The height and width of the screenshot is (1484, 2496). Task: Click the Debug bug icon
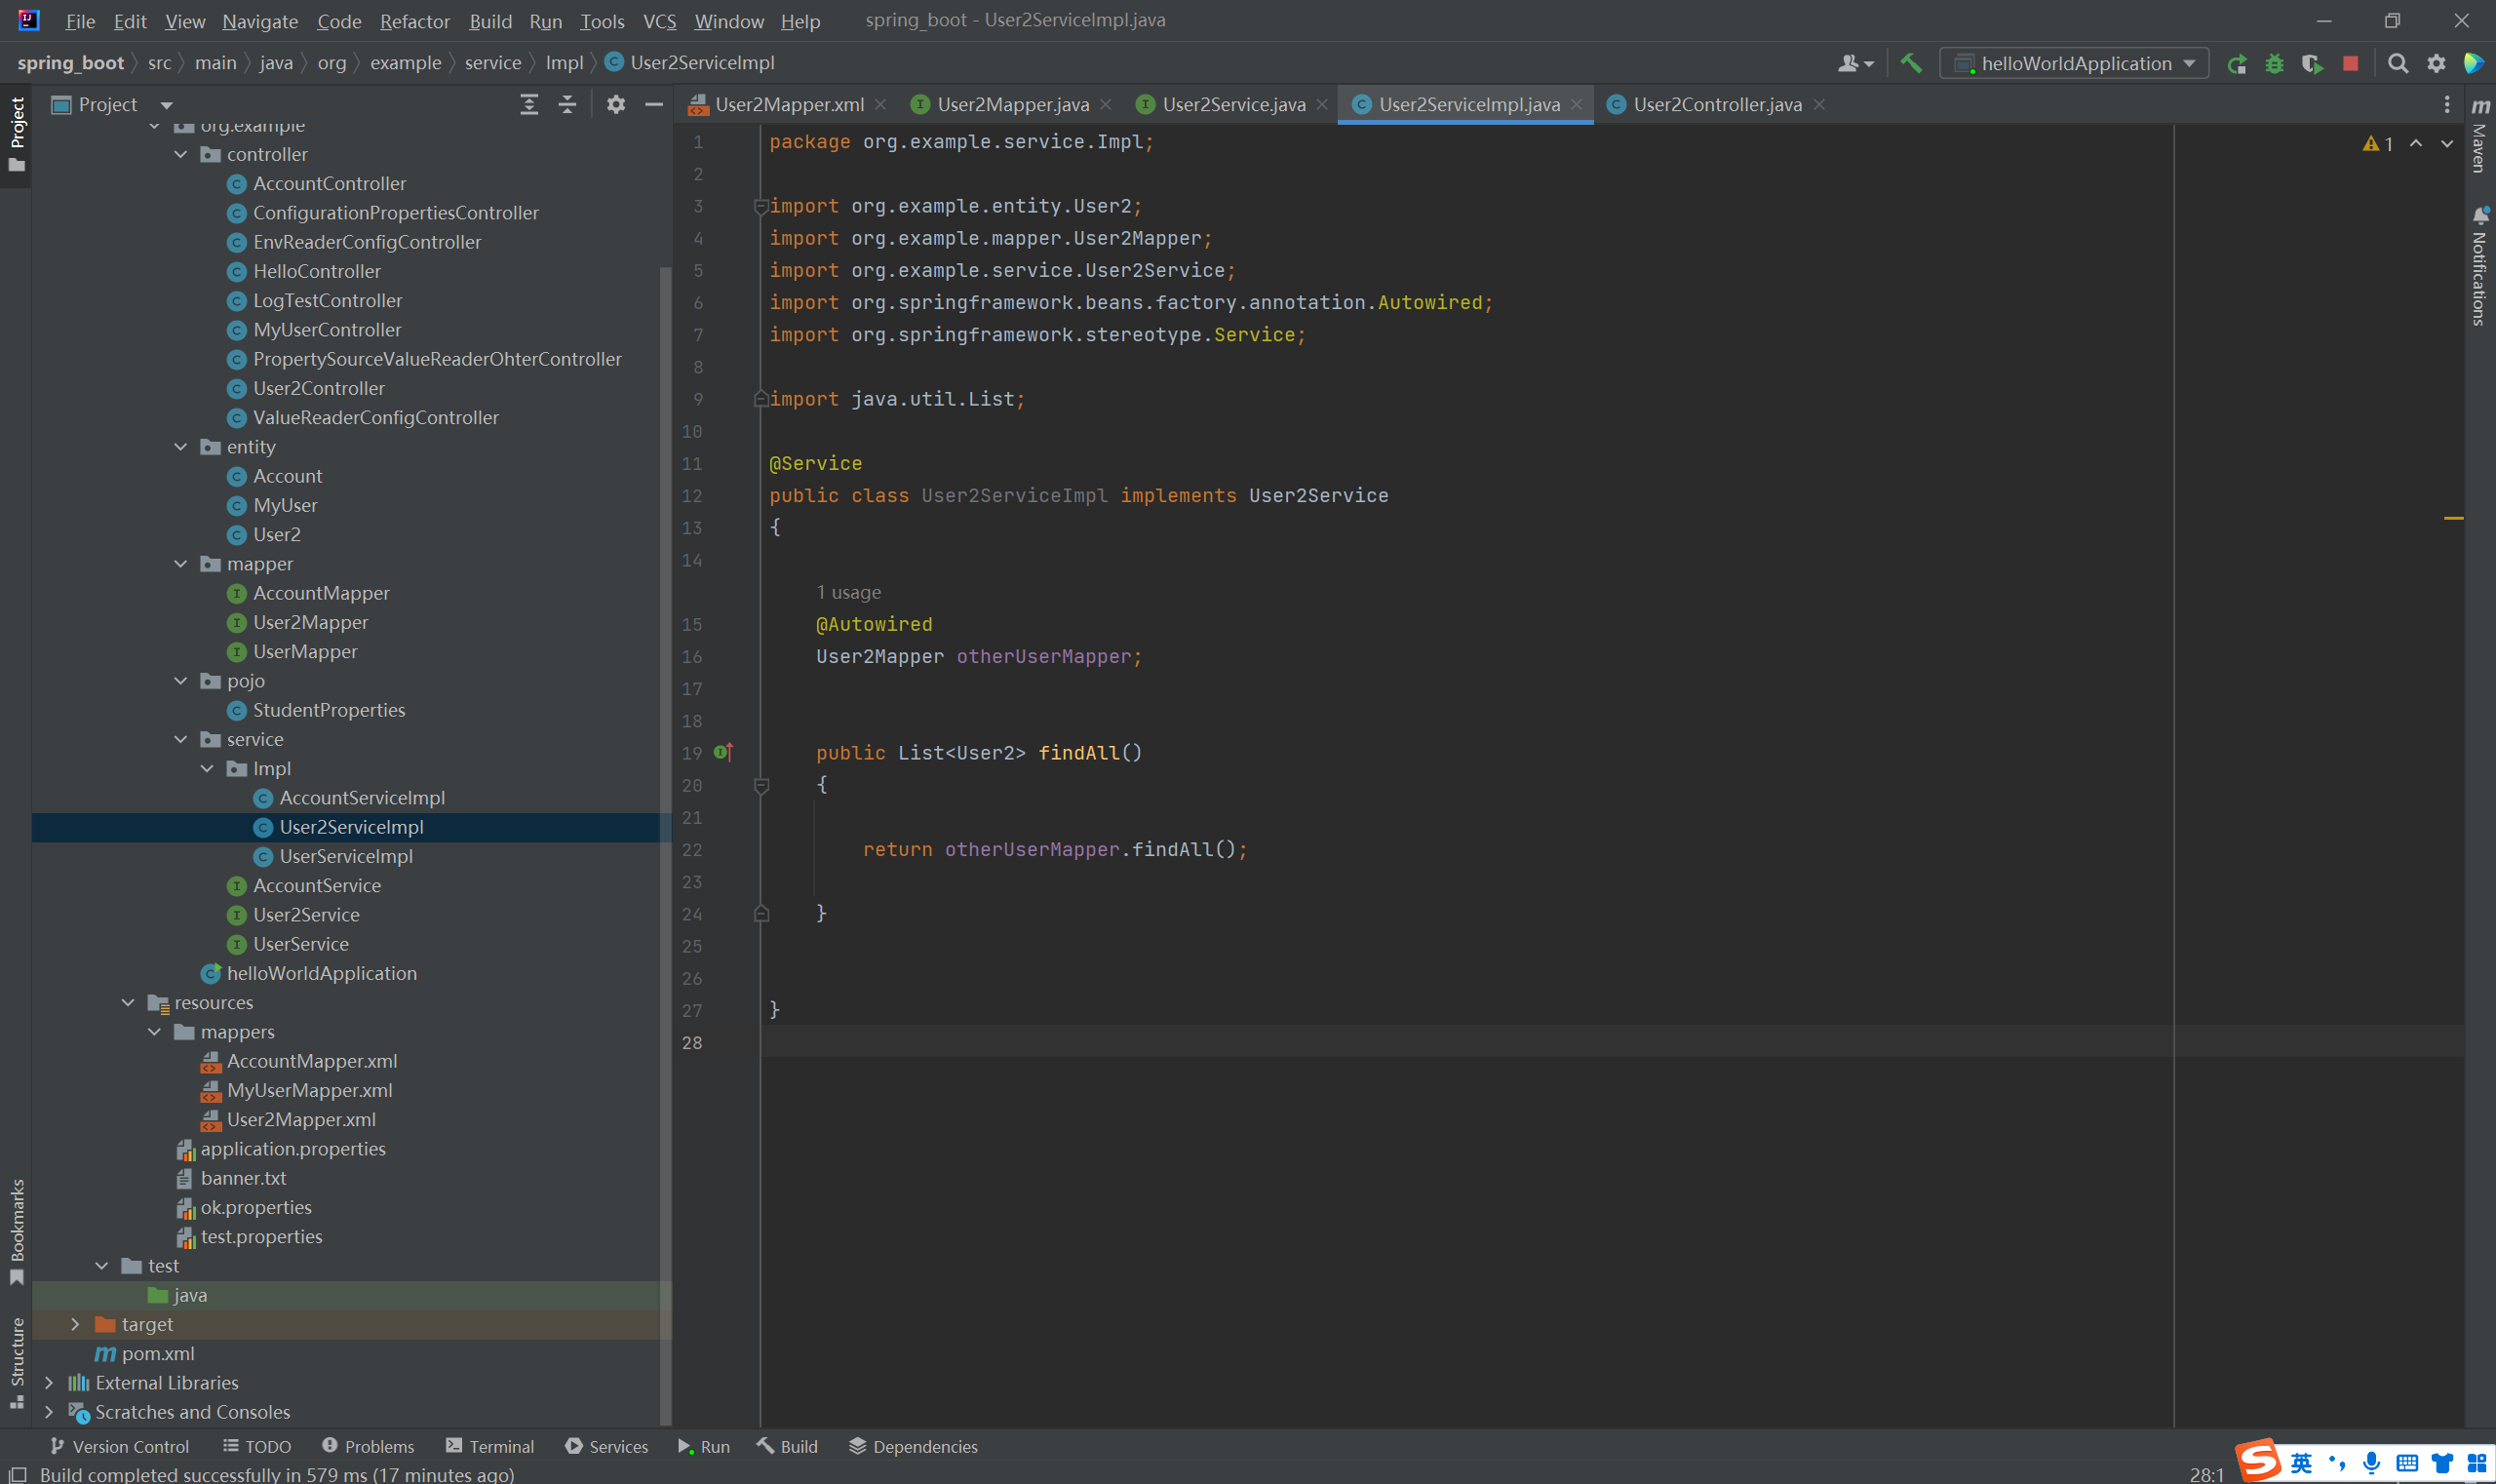[2274, 64]
